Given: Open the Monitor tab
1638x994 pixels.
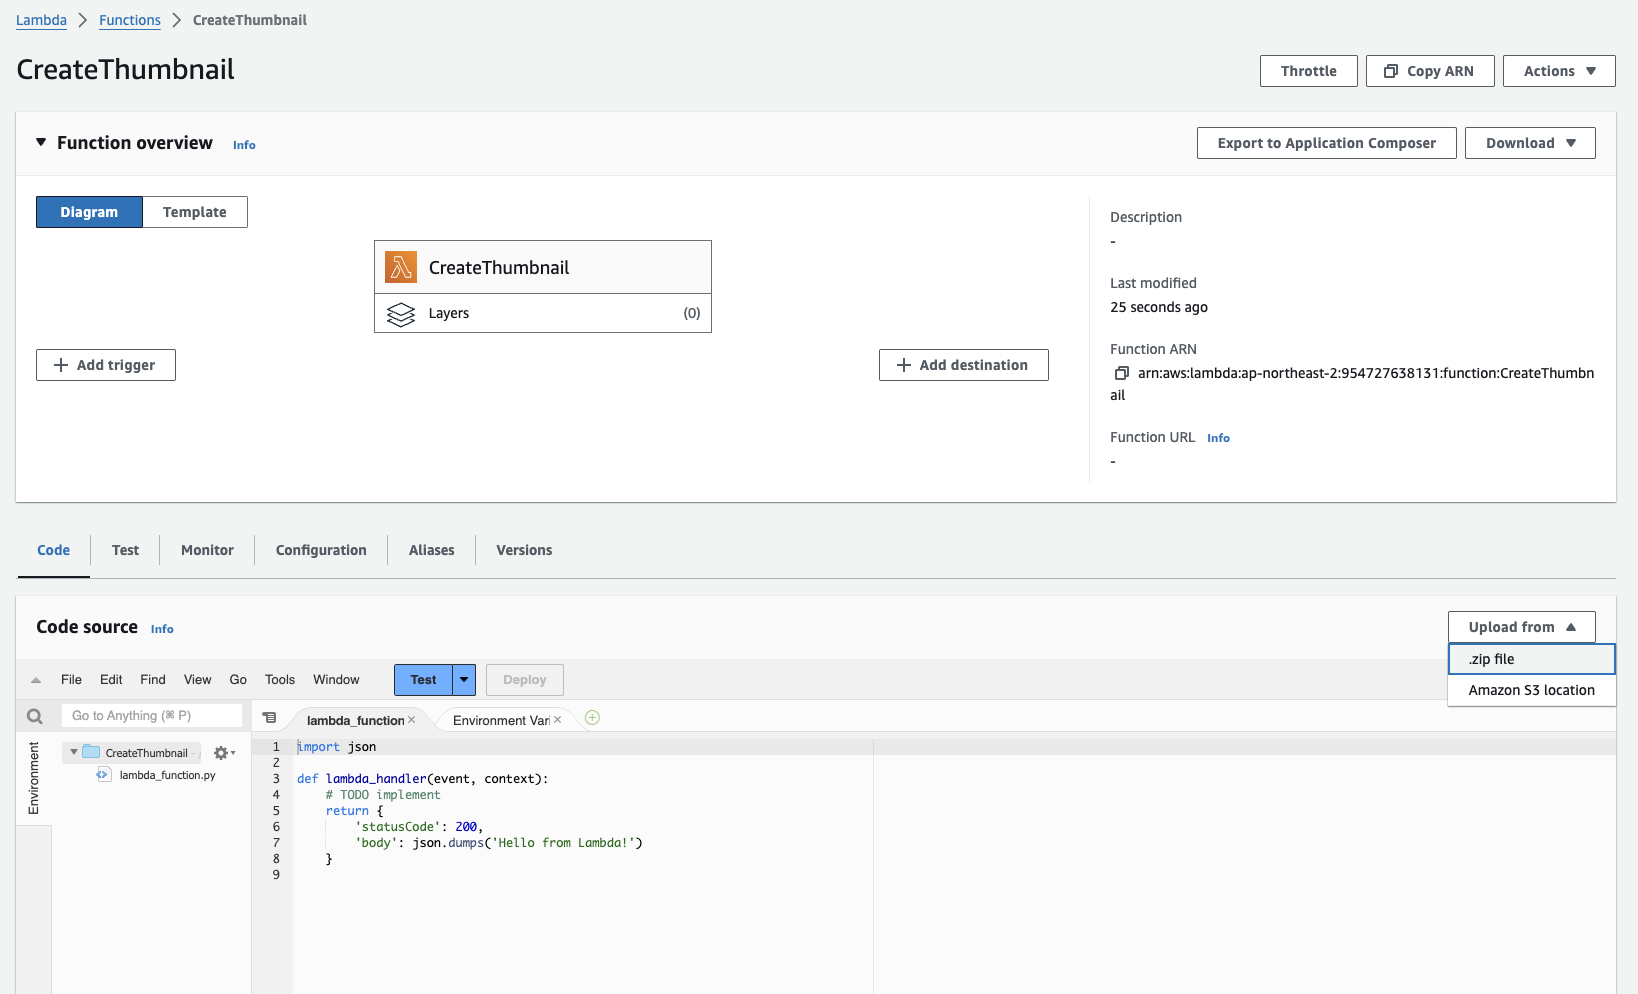Looking at the screenshot, I should (207, 550).
